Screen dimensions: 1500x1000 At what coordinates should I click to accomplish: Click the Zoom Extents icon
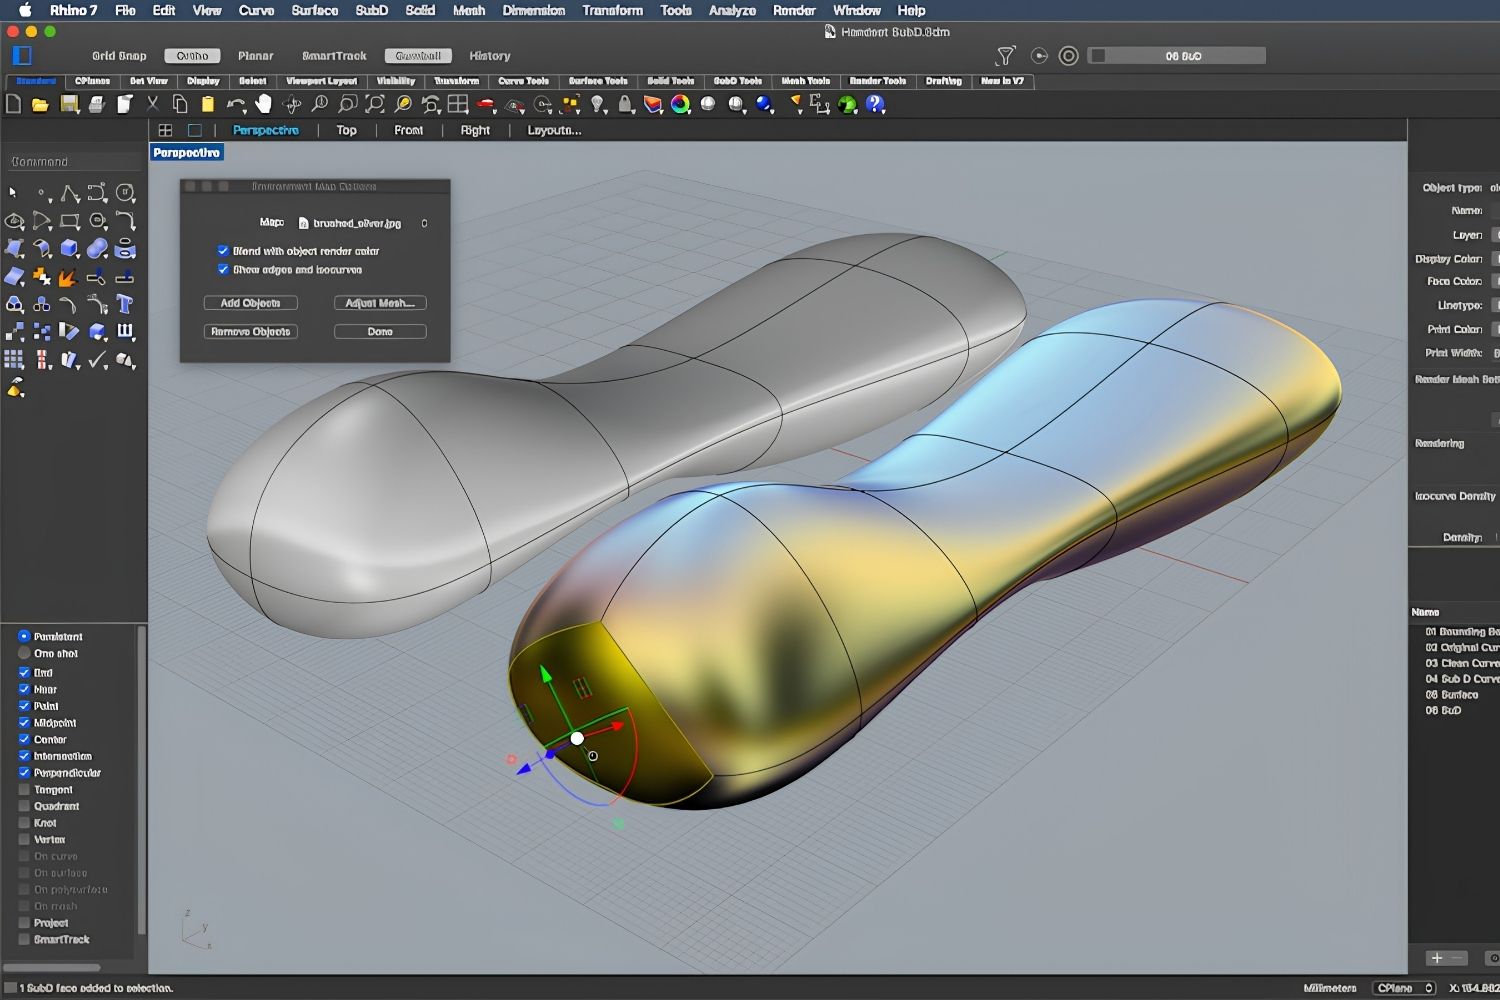click(375, 104)
